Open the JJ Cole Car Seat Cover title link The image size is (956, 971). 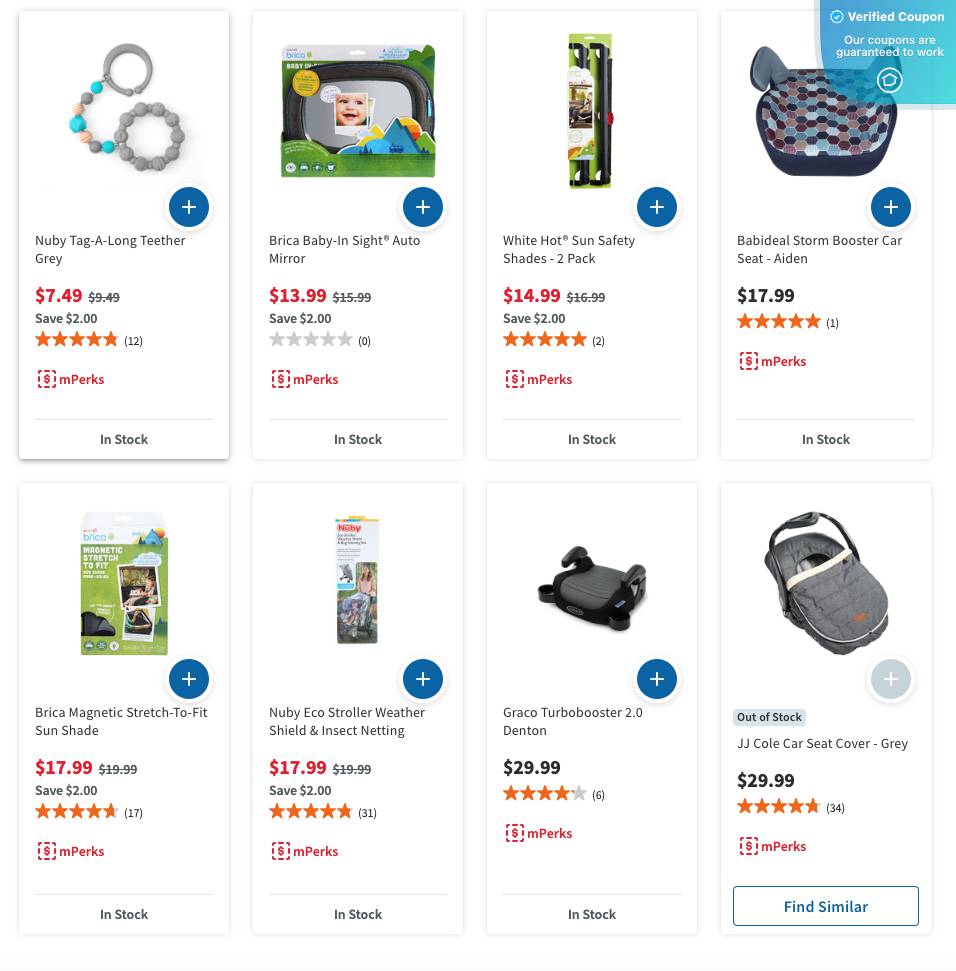tap(822, 743)
